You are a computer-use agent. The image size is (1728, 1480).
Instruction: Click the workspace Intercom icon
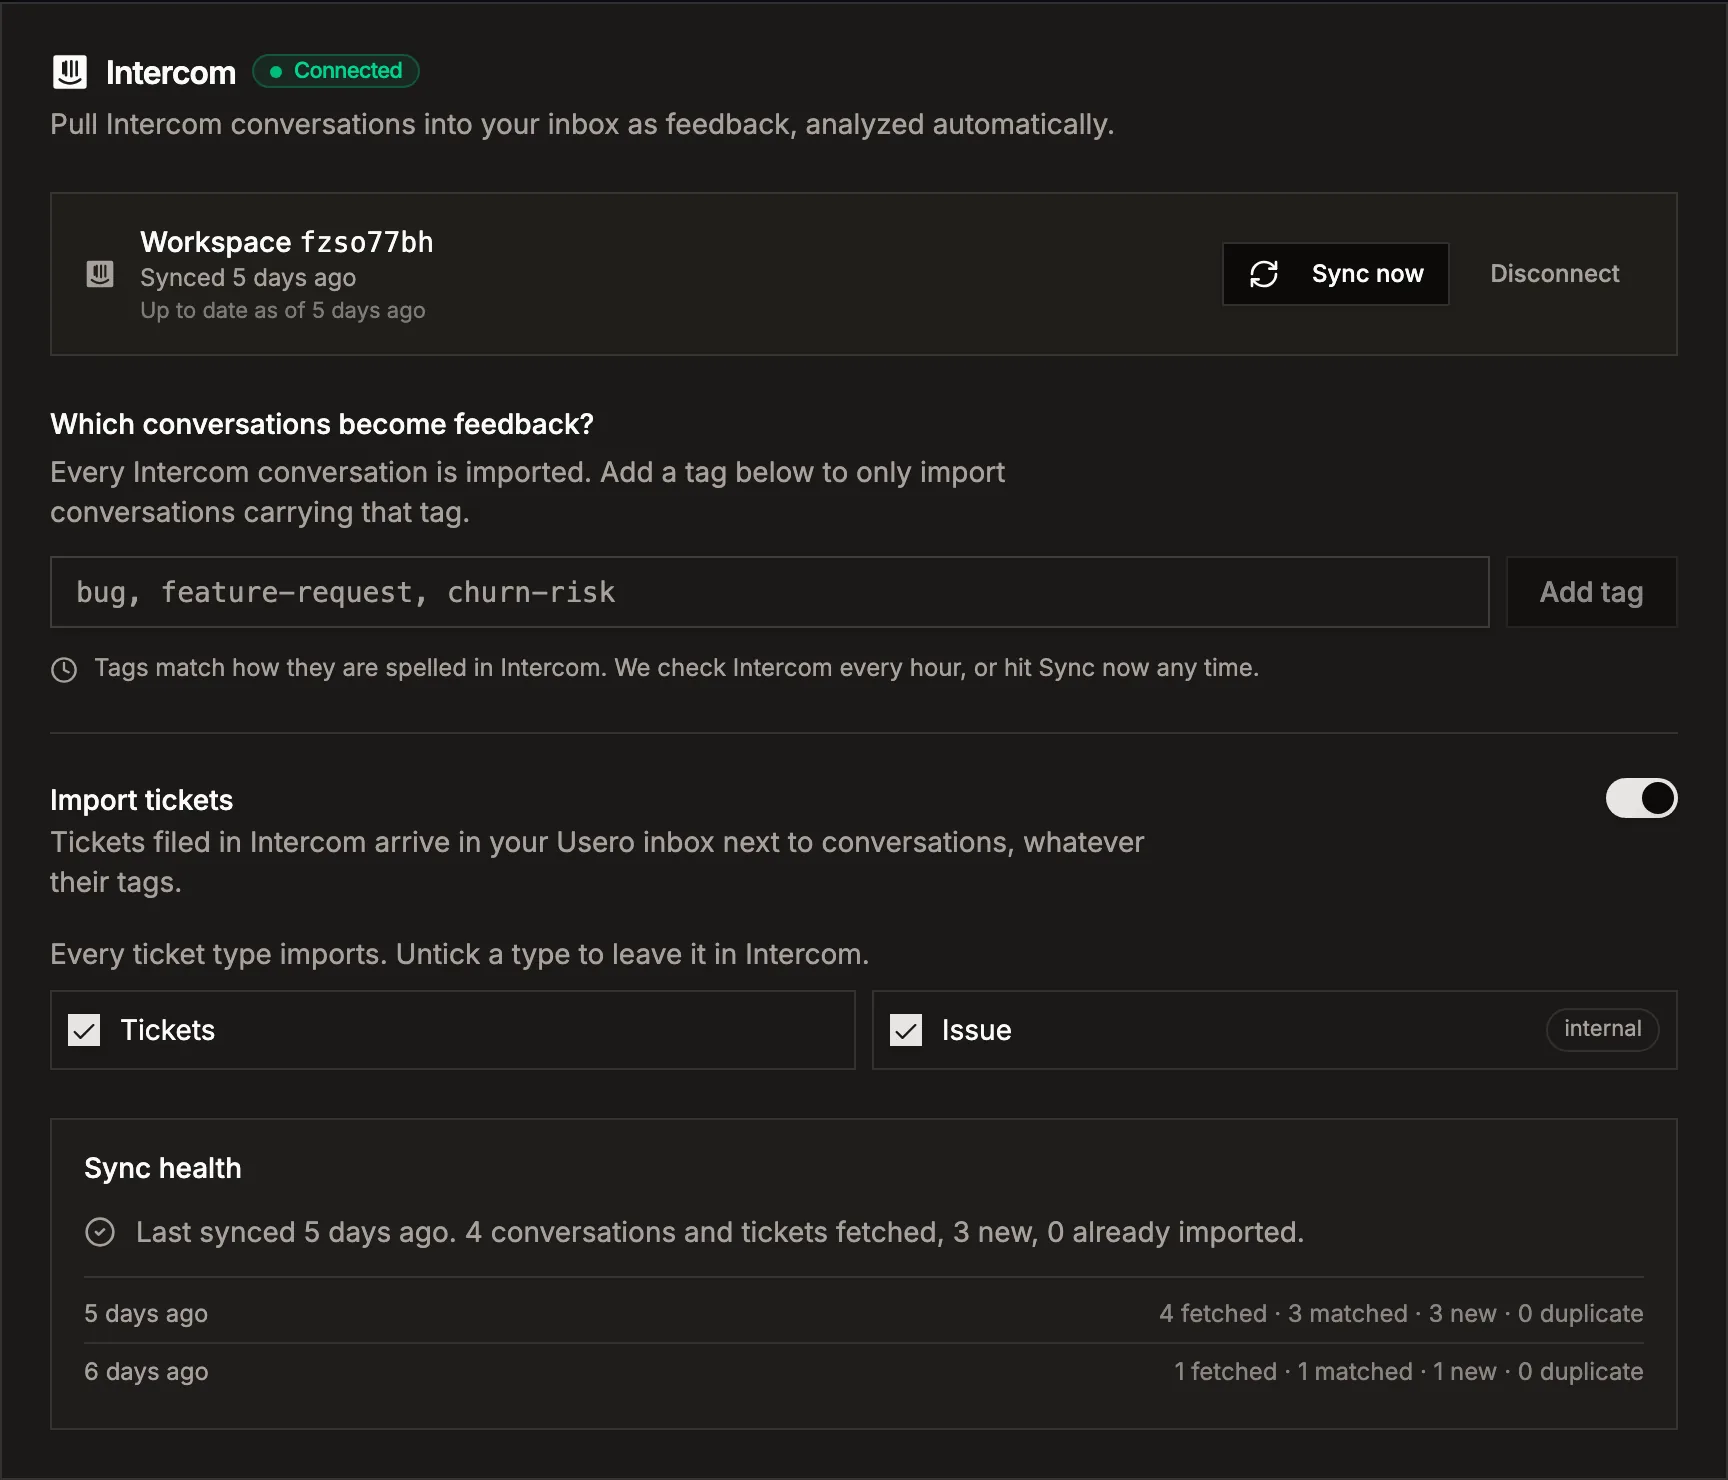100,274
